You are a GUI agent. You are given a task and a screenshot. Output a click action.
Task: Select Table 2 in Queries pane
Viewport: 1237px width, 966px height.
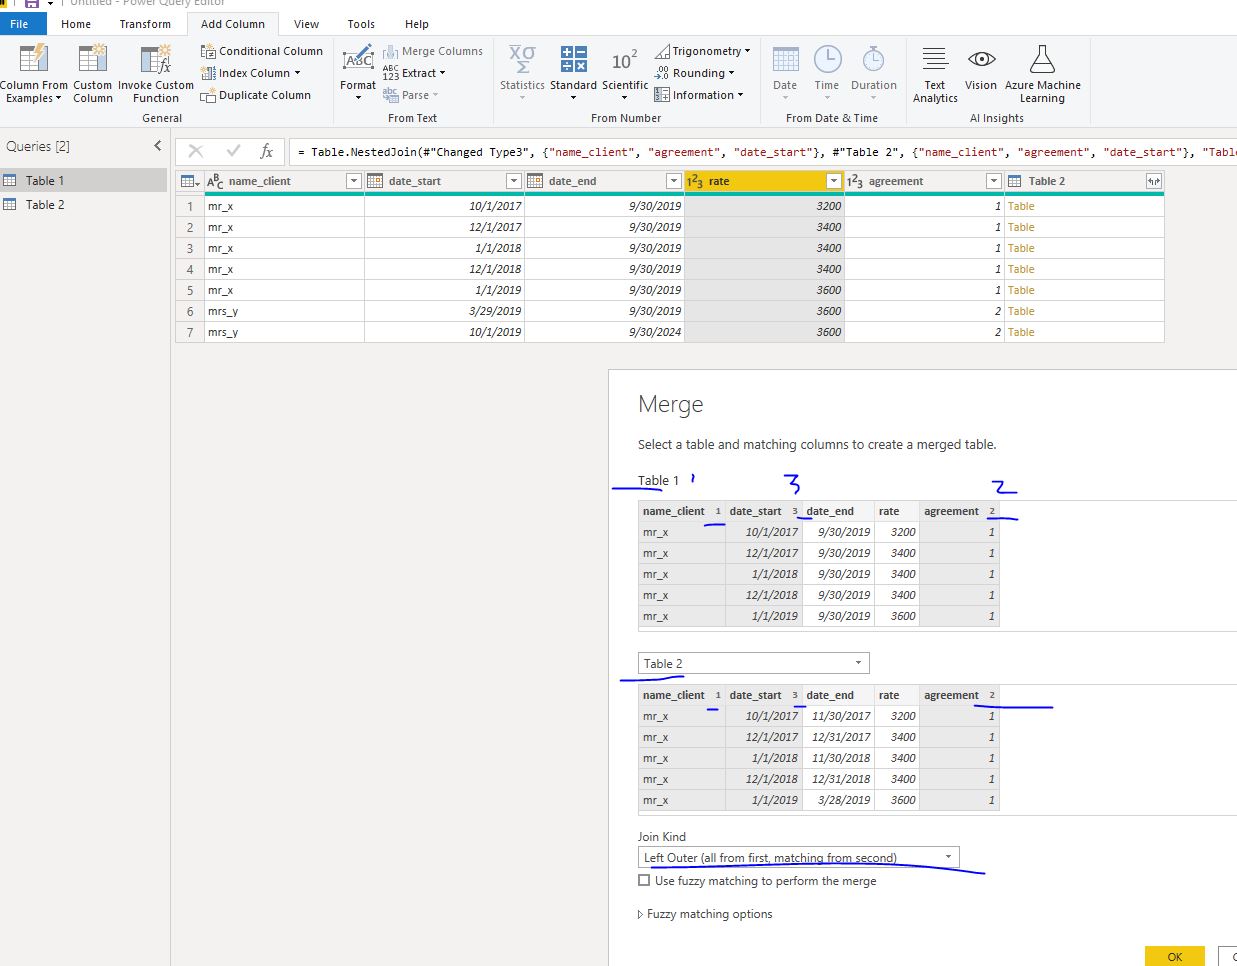[x=84, y=205]
